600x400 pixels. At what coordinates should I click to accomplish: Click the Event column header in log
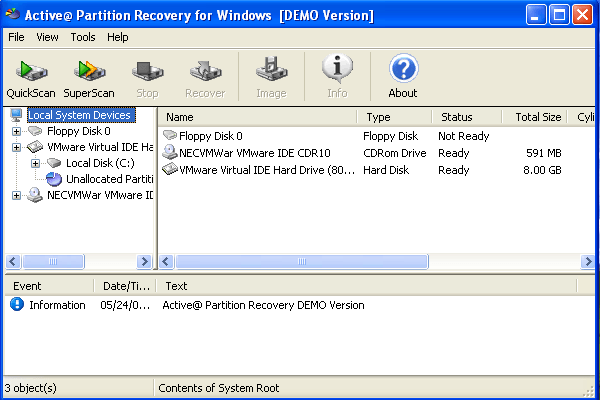pyautogui.click(x=49, y=286)
